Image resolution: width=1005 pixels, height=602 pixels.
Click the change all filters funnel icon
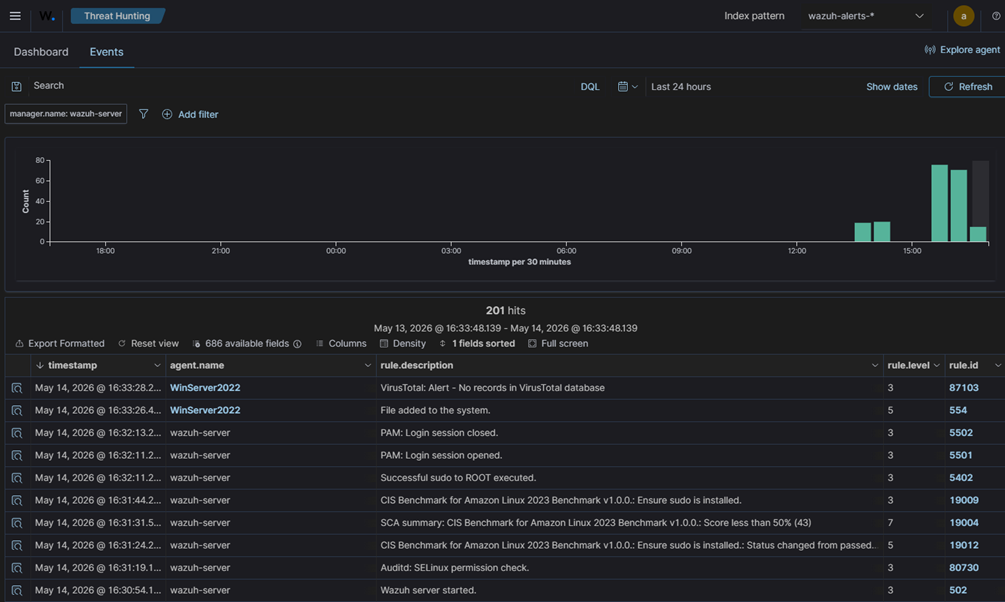pyautogui.click(x=144, y=113)
